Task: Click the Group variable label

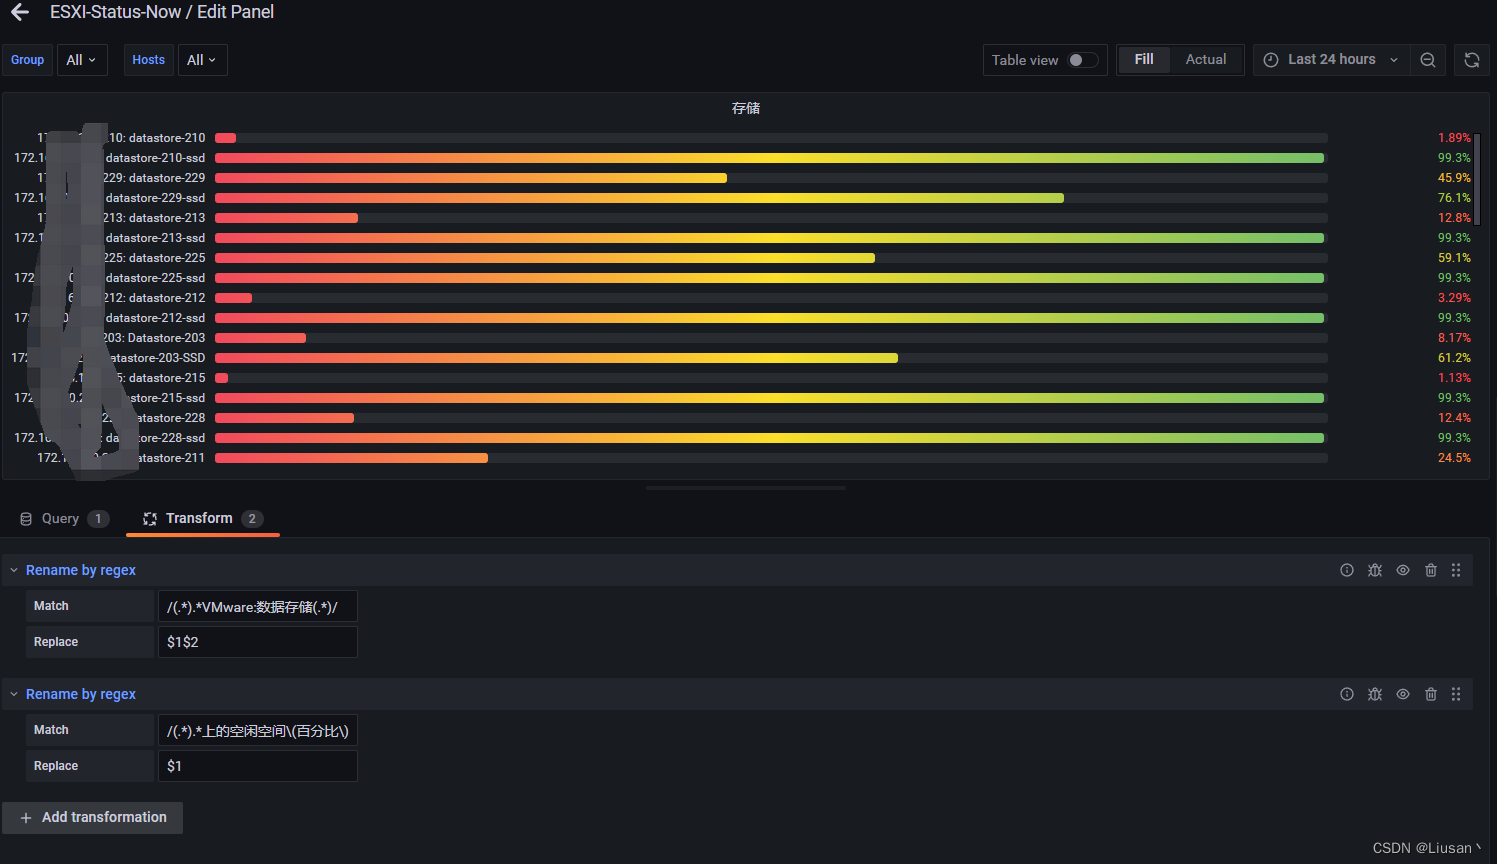Action: [x=27, y=60]
